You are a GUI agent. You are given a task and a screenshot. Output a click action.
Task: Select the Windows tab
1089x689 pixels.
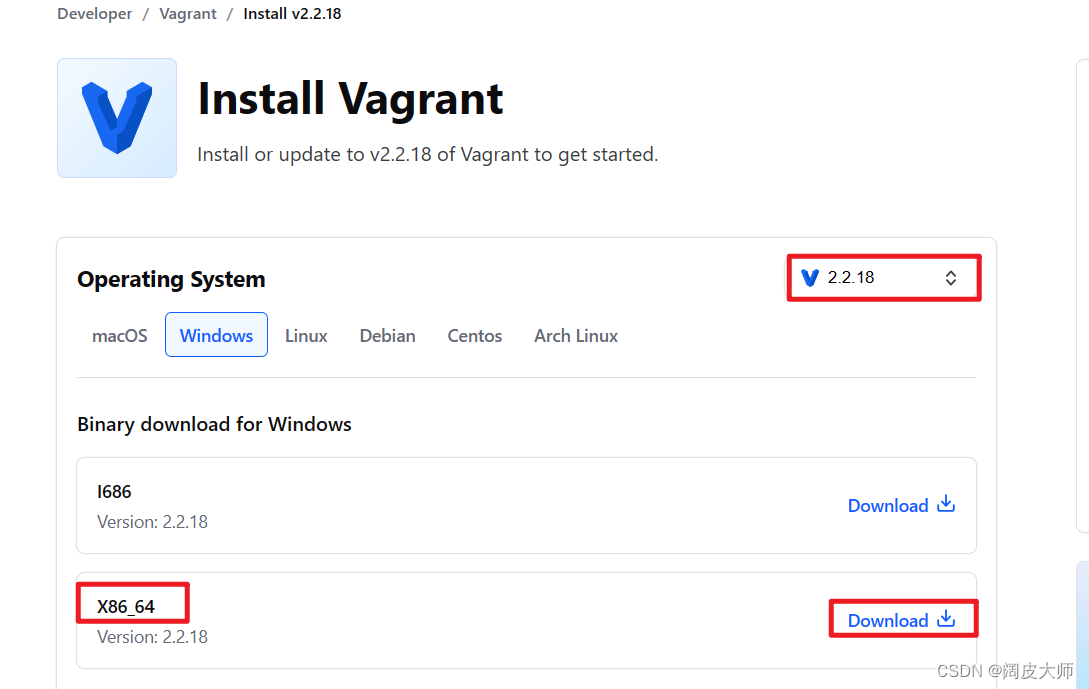216,335
